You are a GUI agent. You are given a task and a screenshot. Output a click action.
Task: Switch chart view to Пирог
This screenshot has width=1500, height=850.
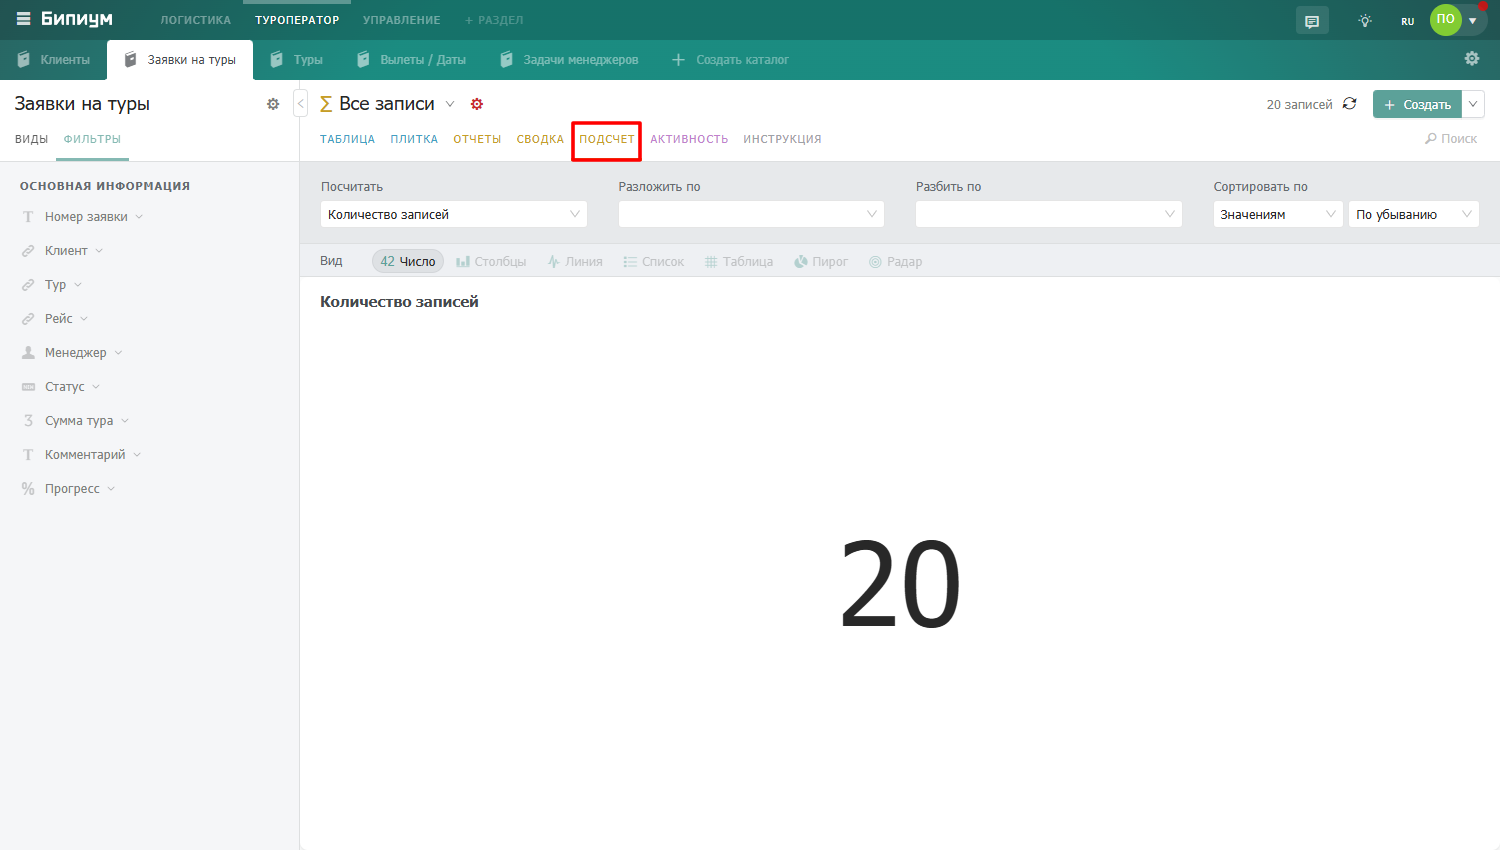tap(821, 261)
